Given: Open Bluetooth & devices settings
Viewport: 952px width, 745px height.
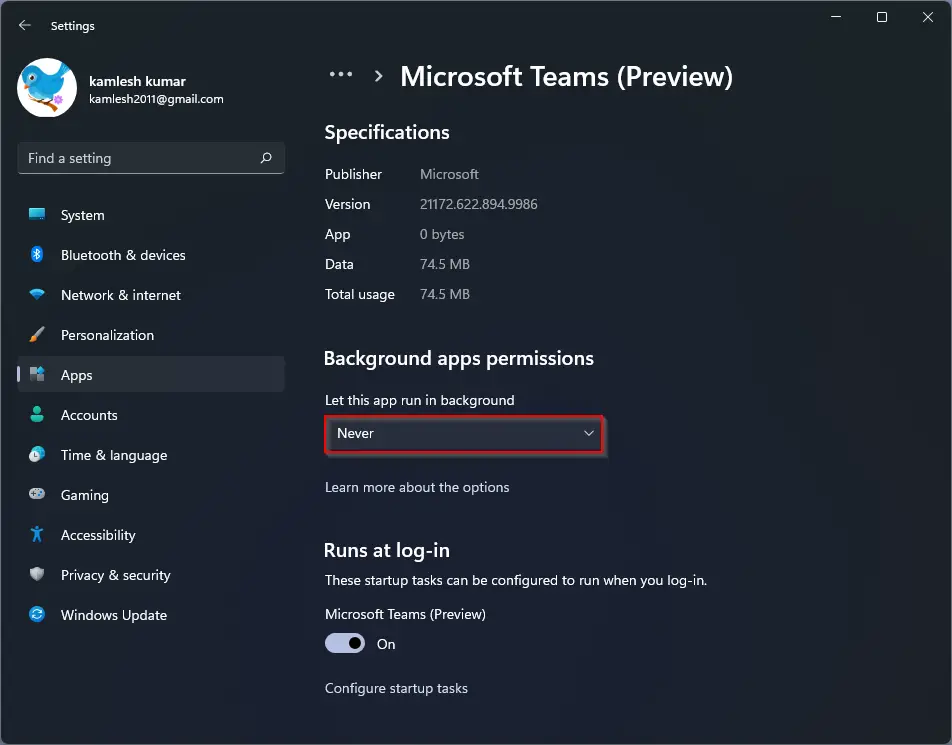Looking at the screenshot, I should coord(151,255).
